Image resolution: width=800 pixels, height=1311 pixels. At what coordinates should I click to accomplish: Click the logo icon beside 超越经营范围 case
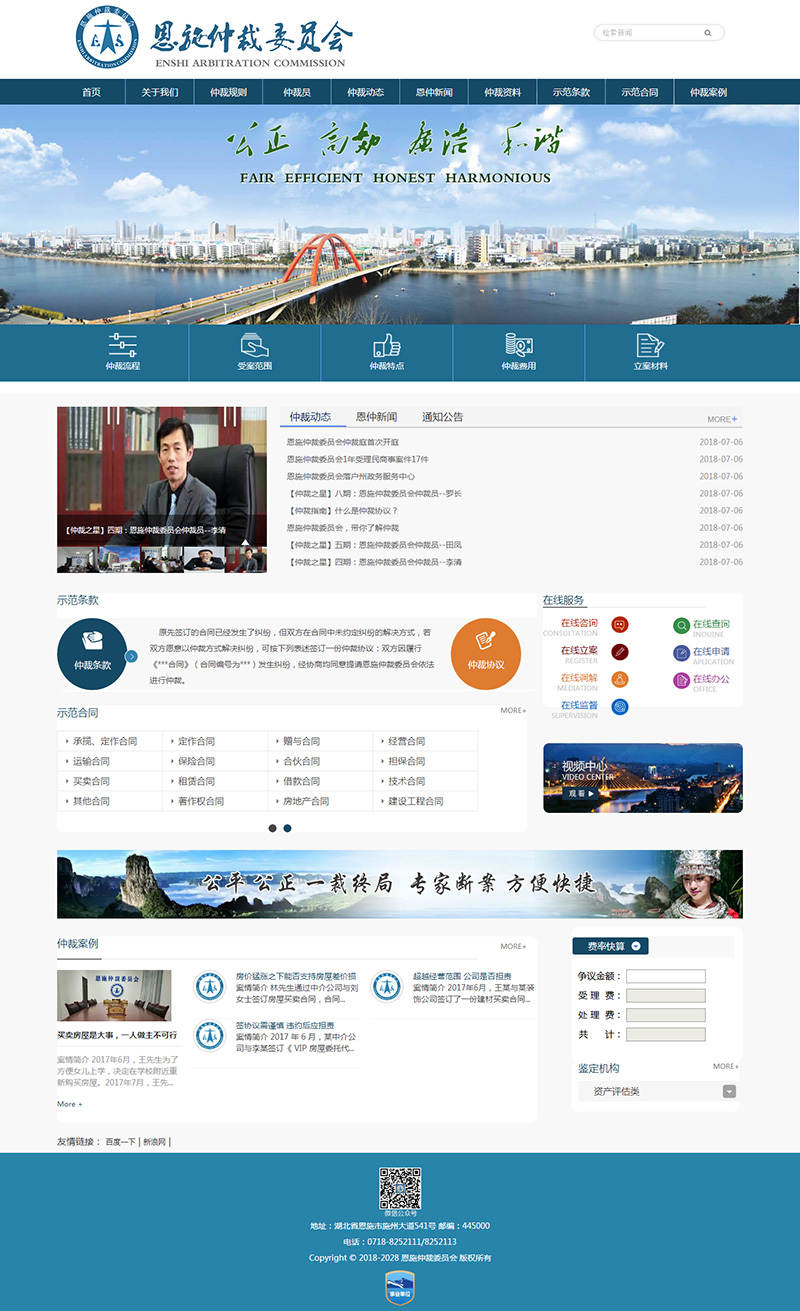pos(387,987)
